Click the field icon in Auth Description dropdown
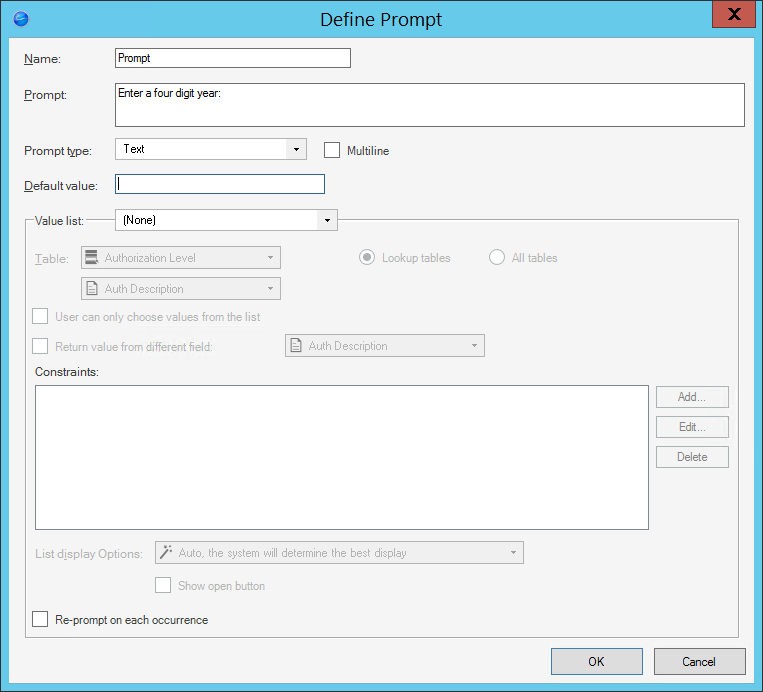 click(x=92, y=289)
